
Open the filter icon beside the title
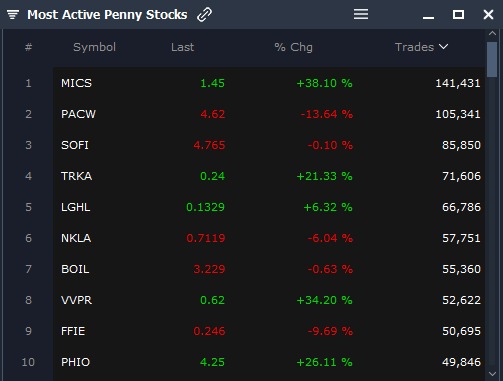click(13, 15)
